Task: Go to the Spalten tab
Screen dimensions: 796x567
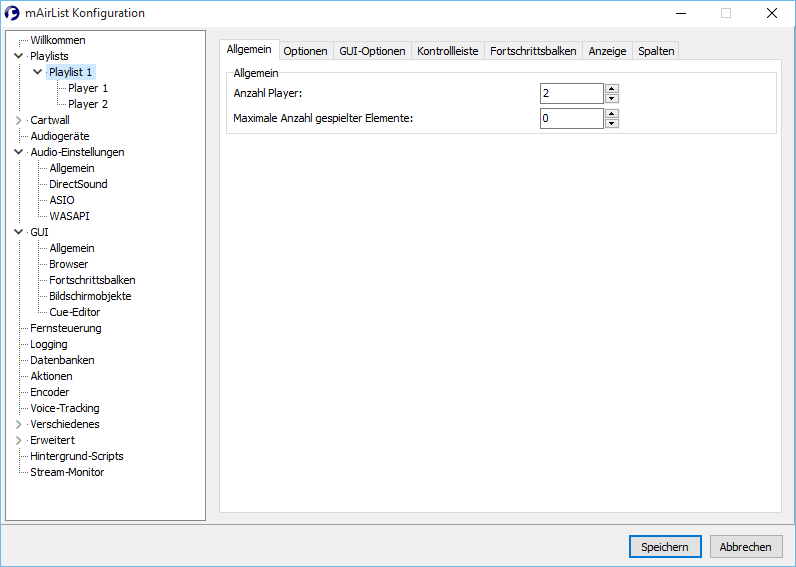Action: [656, 51]
